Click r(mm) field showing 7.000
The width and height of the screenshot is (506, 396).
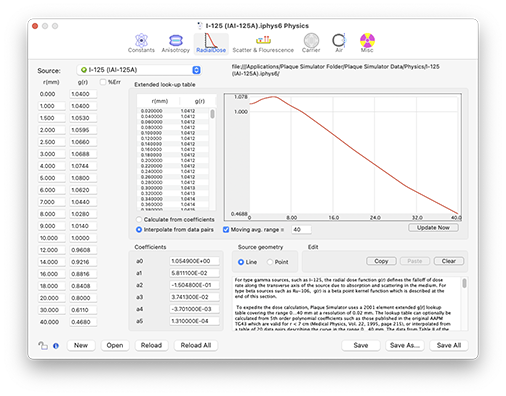click(51, 202)
